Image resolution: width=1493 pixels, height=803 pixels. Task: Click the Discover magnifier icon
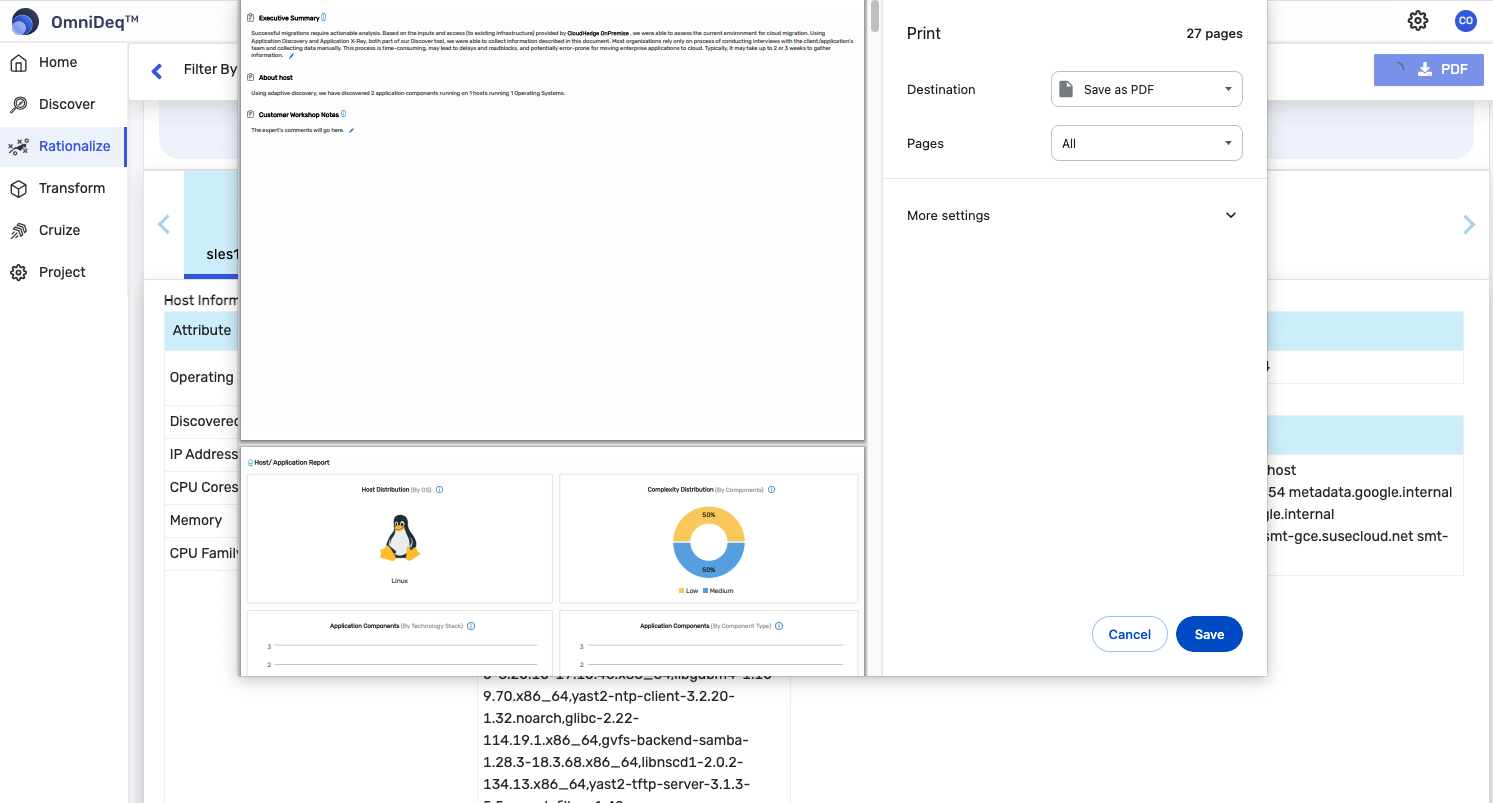point(18,105)
